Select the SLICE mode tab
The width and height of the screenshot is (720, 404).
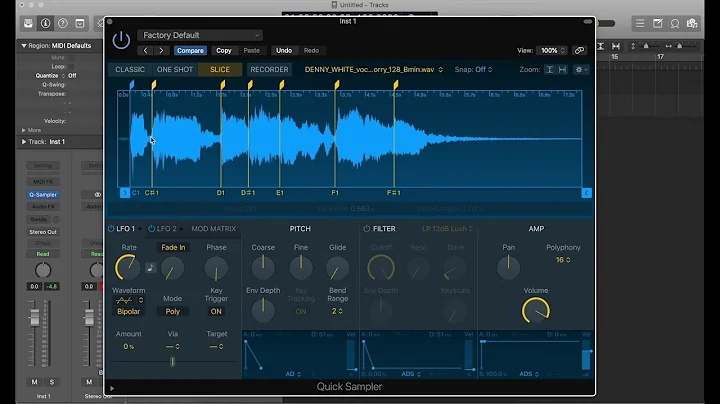tap(220, 69)
